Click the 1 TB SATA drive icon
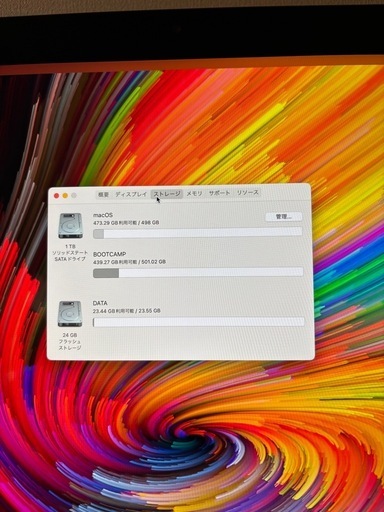 [70, 226]
